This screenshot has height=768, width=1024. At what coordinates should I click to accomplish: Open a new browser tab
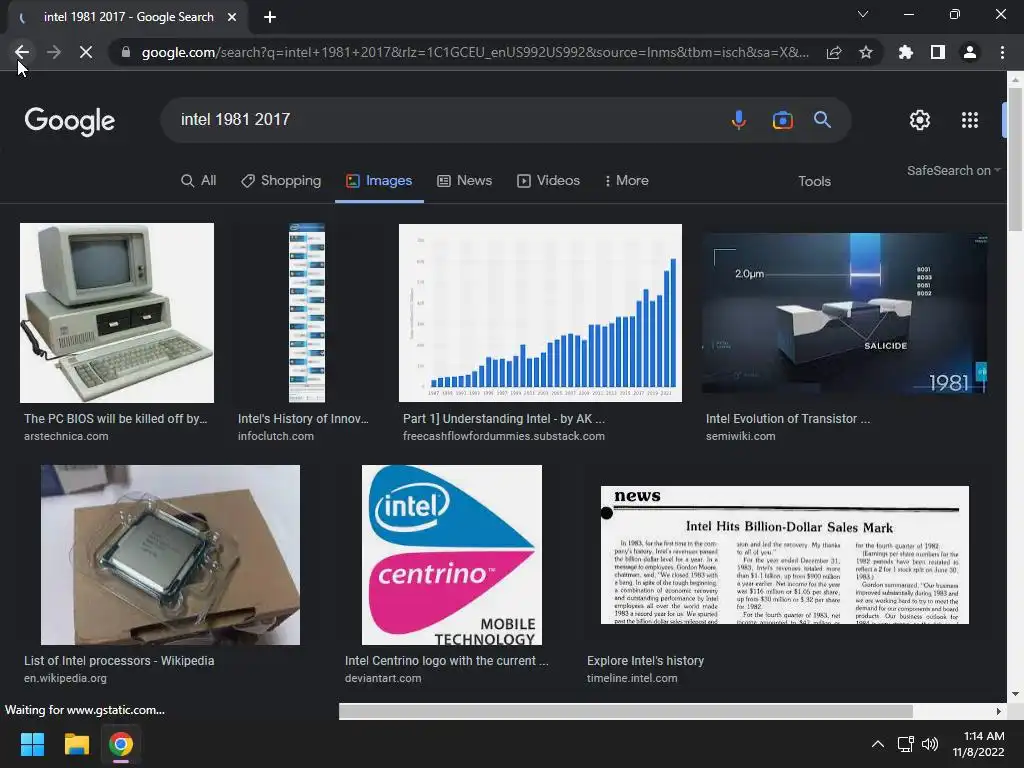[270, 17]
